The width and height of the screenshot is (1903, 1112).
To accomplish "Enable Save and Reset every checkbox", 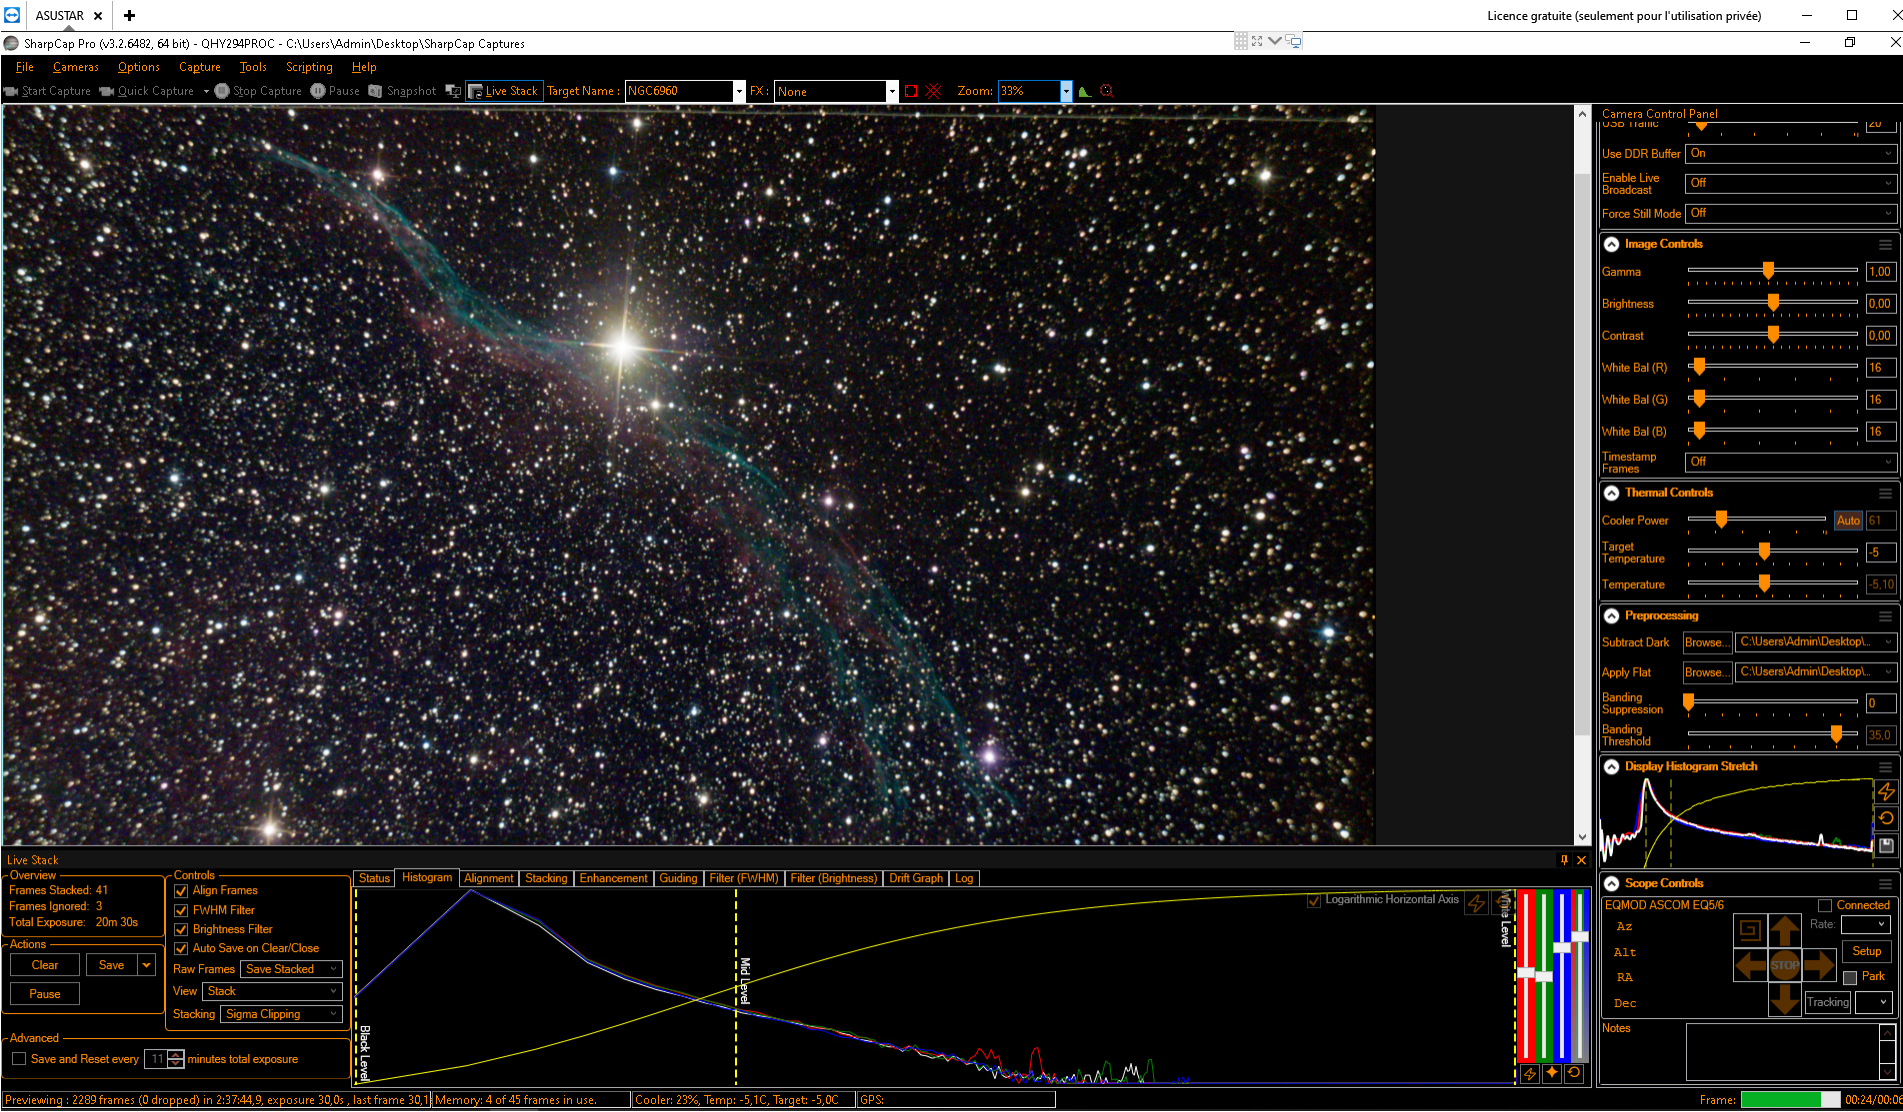I will (19, 1059).
